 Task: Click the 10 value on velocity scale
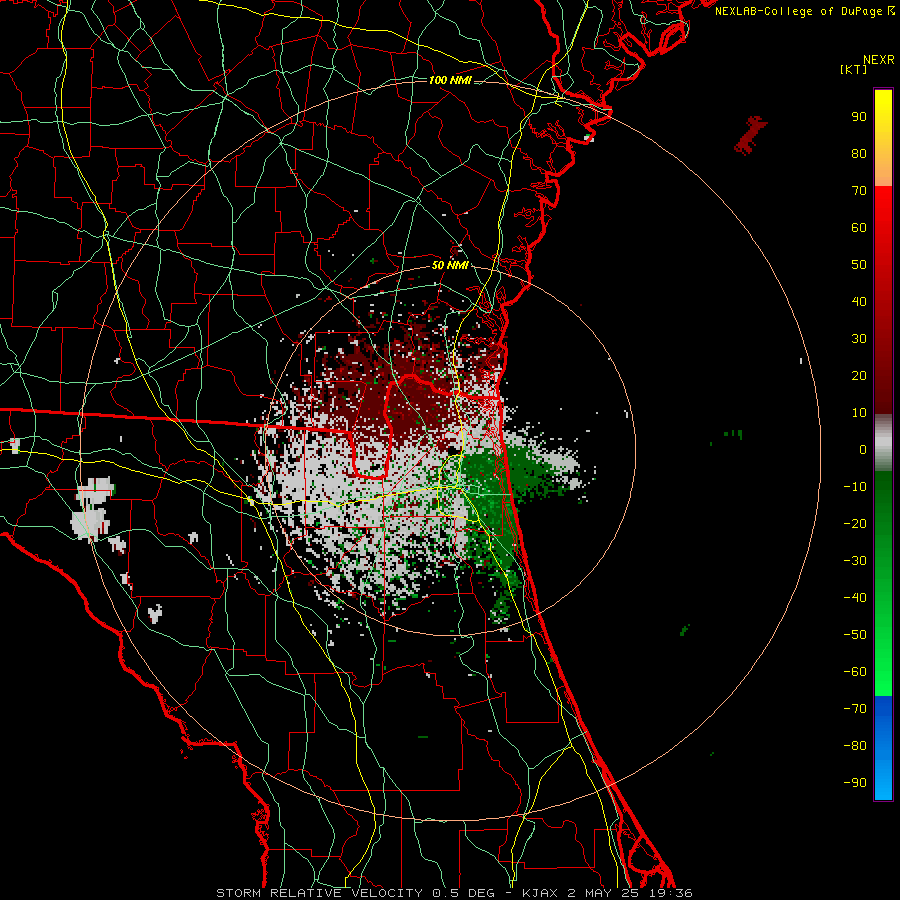[859, 413]
